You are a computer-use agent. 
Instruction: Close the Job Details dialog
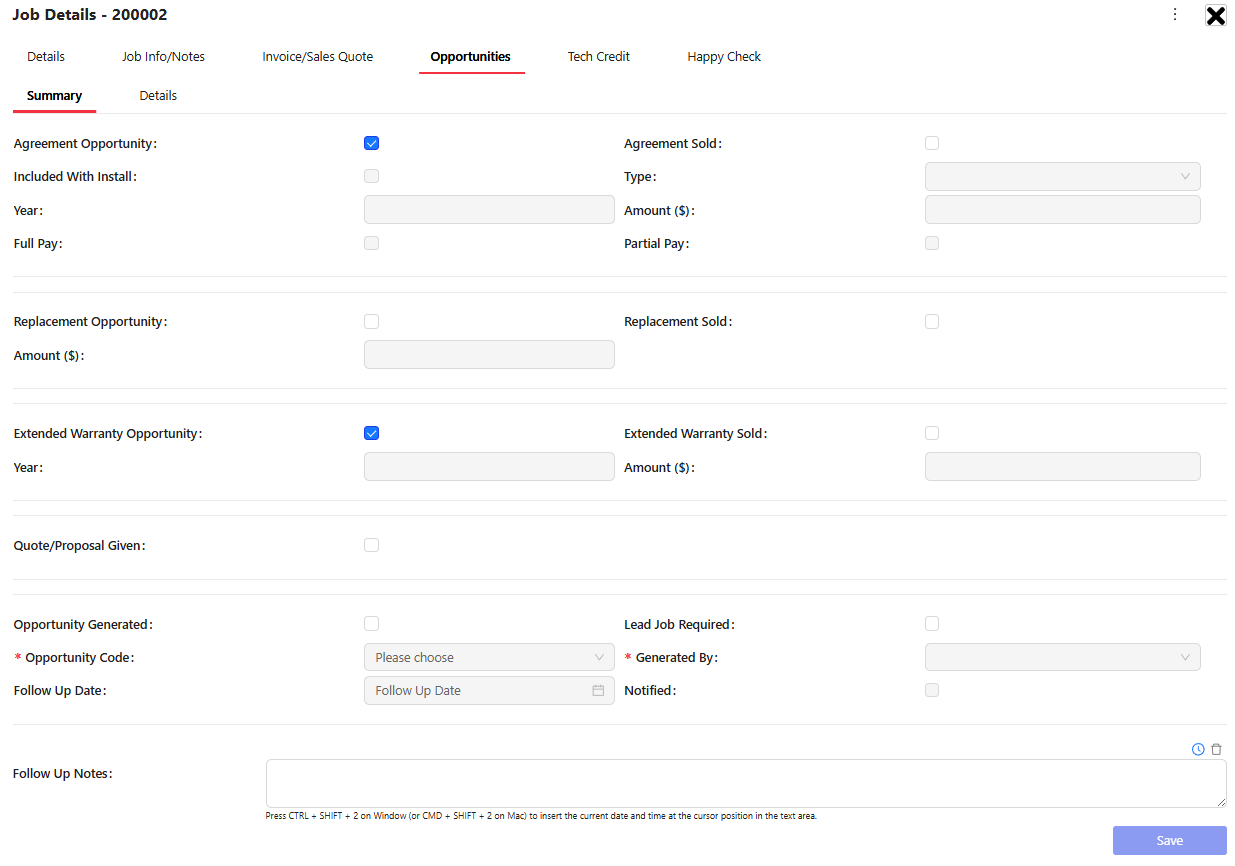(1215, 15)
